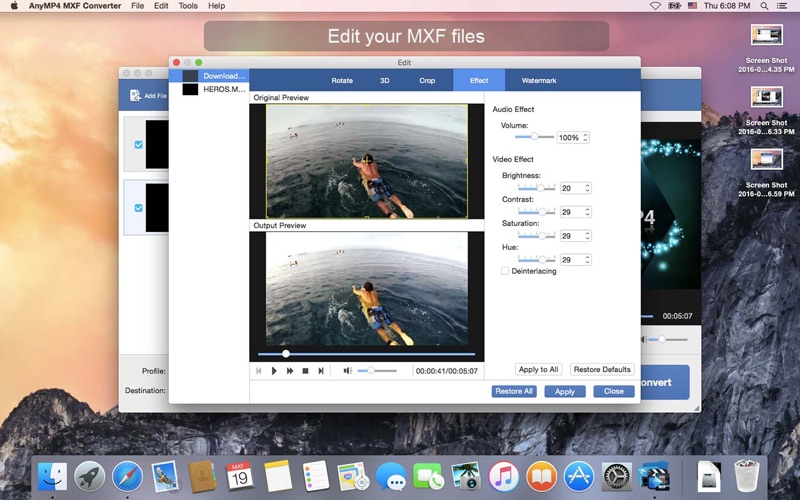This screenshot has height=500, width=800.
Task: Open Notes app in dock
Action: click(278, 477)
